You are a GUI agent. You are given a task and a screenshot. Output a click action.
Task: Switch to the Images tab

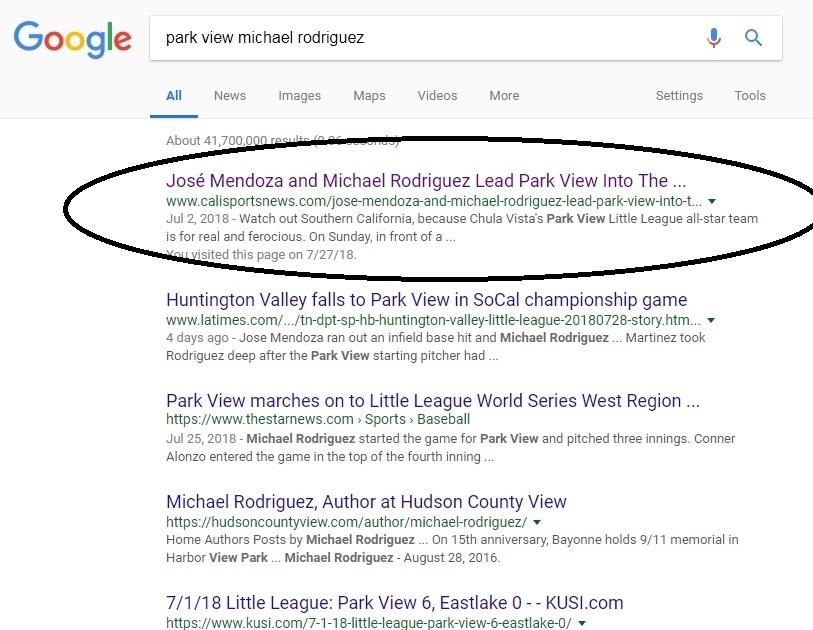300,96
